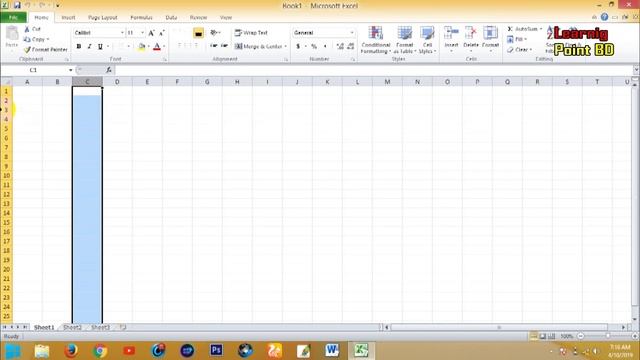Click the Insert cells icon

pos(451,33)
